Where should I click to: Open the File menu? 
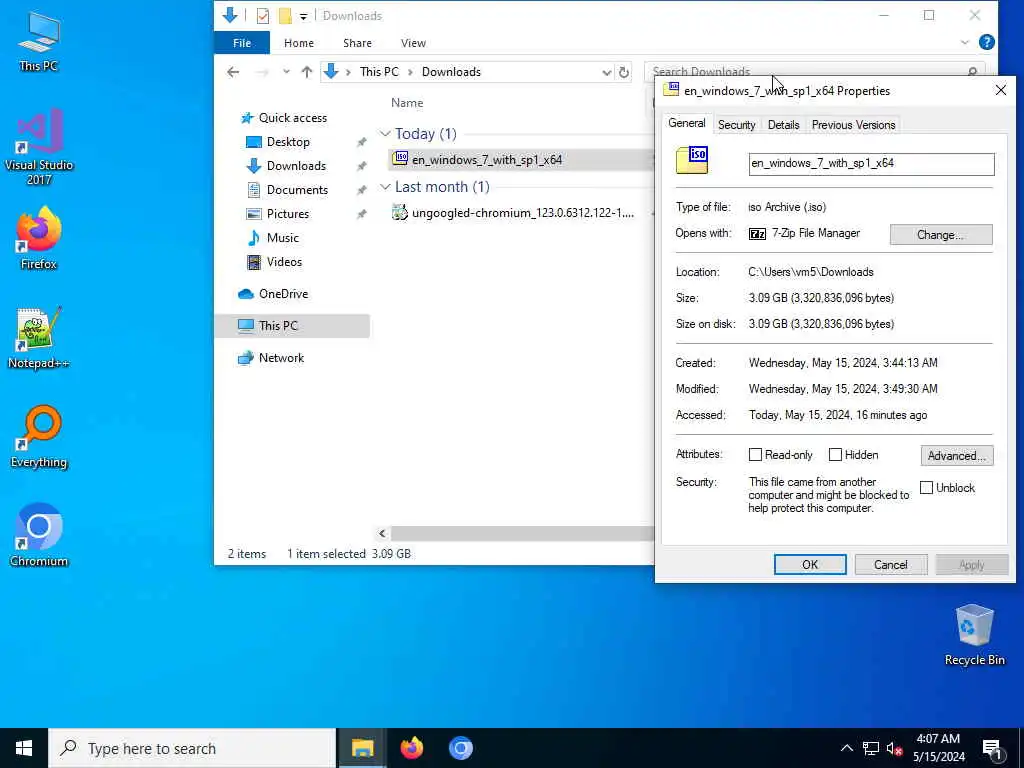242,43
